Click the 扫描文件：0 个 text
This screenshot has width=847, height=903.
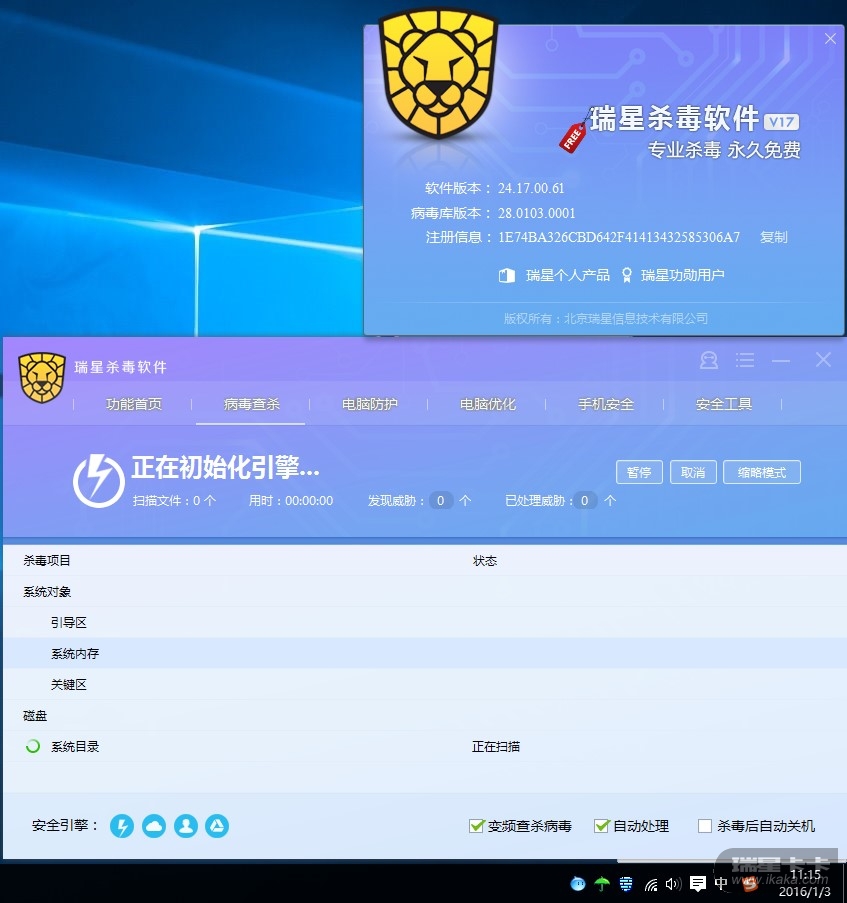[174, 500]
